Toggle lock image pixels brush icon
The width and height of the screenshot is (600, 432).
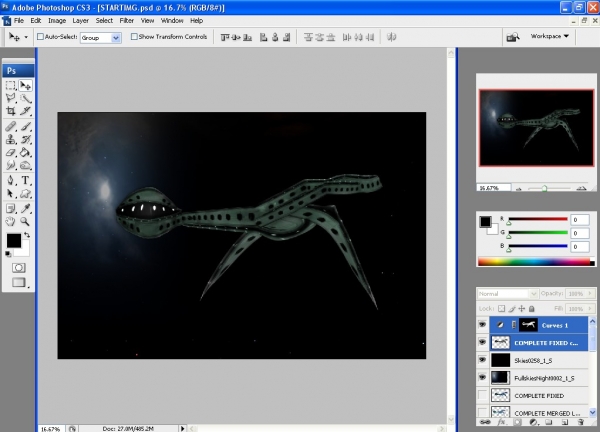[x=512, y=308]
